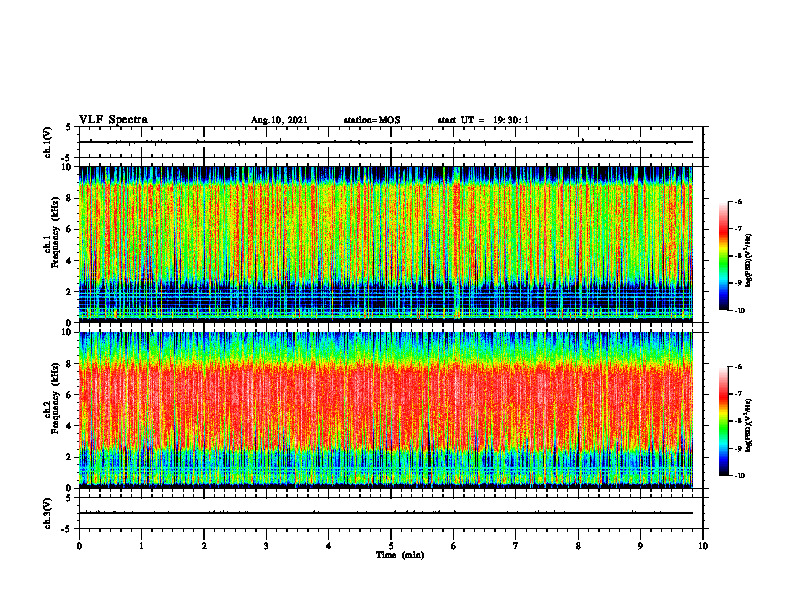The width and height of the screenshot is (792, 612).
Task: Click the date "Aug.10, 2021" in header
Action: coord(279,120)
